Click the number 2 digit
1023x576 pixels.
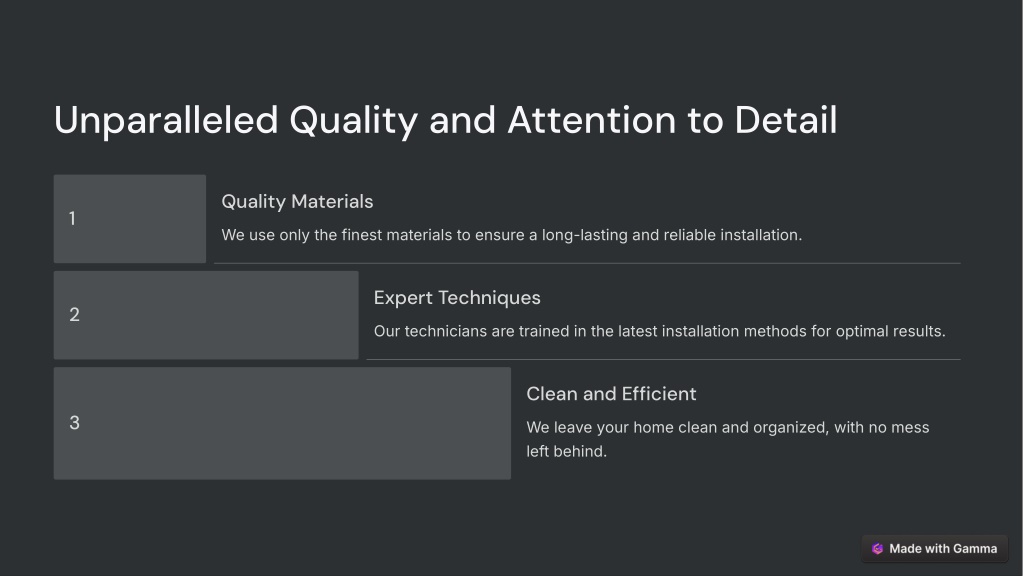point(74,315)
